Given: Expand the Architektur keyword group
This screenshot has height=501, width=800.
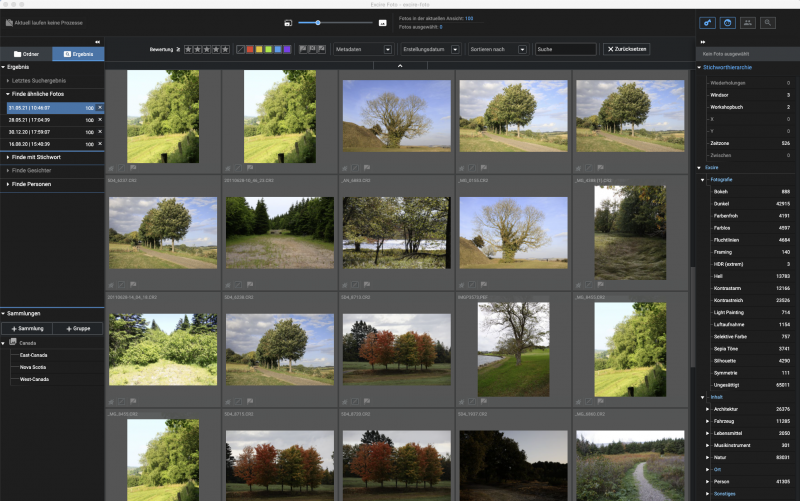Looking at the screenshot, I should (708, 409).
